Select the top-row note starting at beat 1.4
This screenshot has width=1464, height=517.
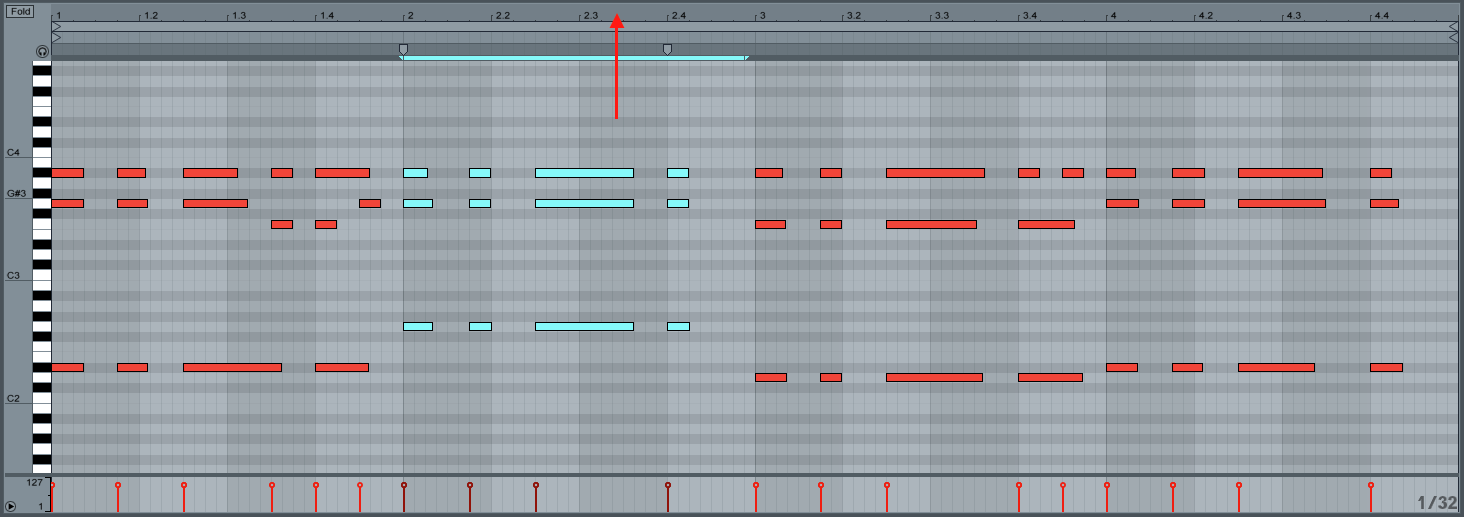coord(342,173)
